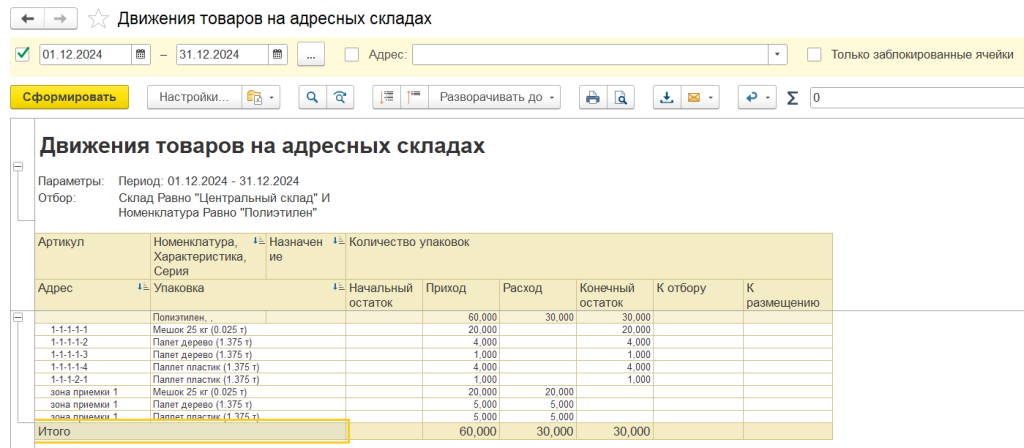Screen dimensions: 1024x448
Task: Print the report with printer icon
Action: point(593,97)
